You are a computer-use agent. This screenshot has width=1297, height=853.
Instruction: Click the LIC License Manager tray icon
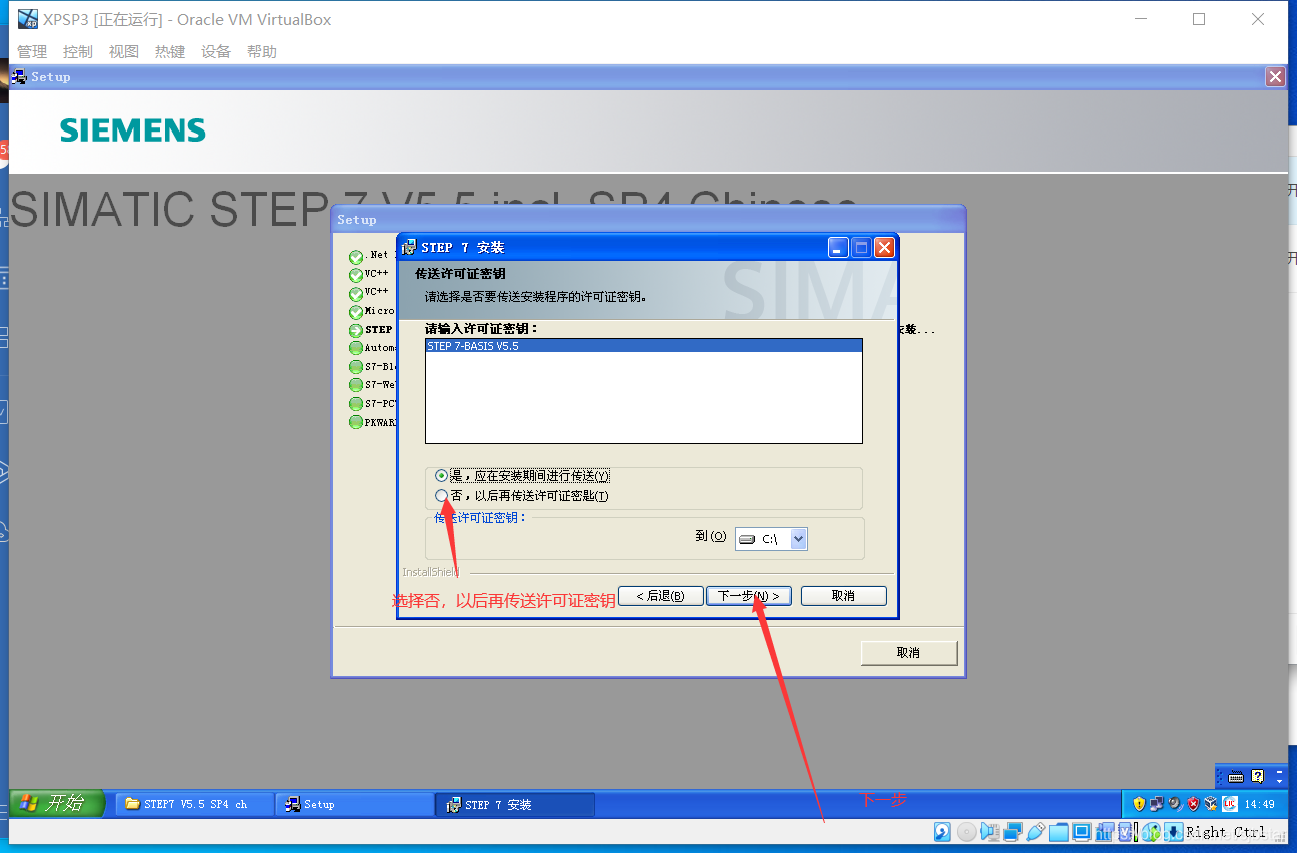click(x=1229, y=804)
